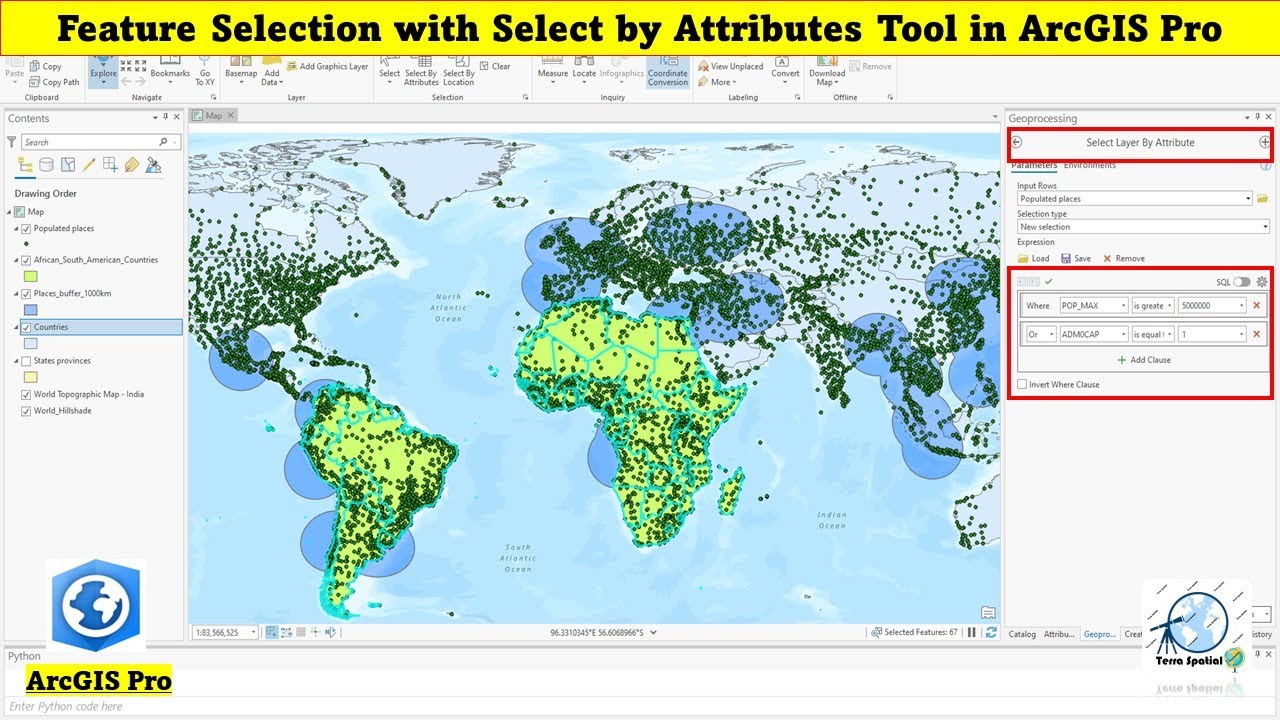Click the Locate tool

point(585,70)
